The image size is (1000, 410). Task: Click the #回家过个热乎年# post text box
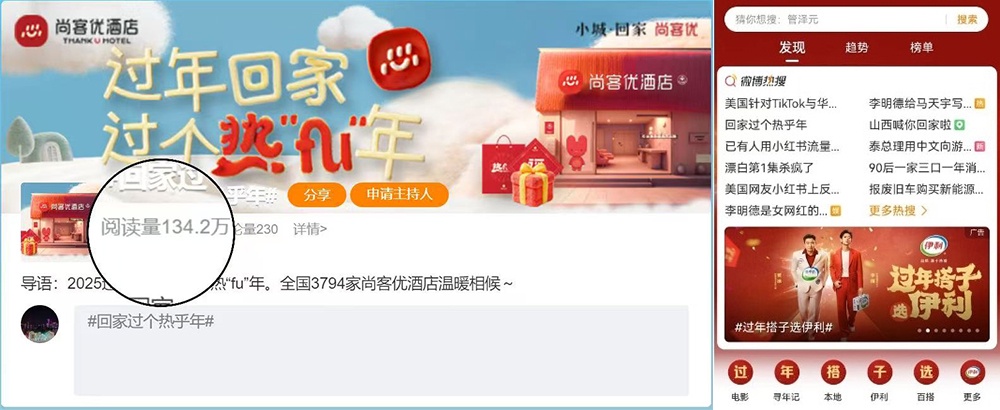(x=381, y=350)
